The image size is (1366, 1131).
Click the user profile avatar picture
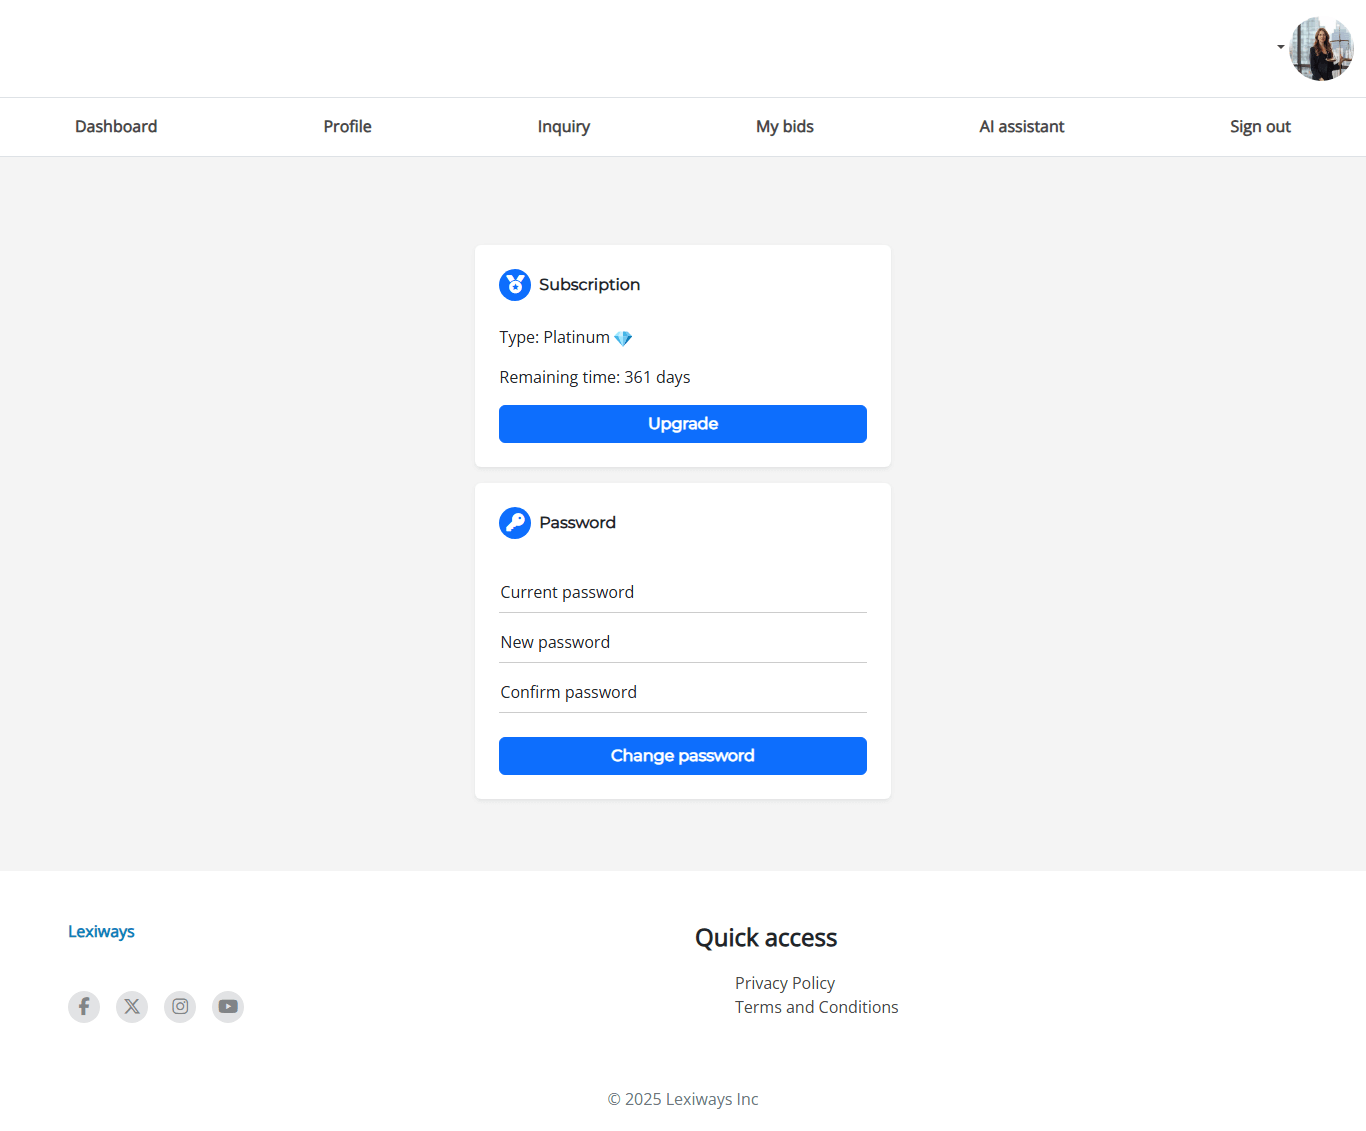pos(1321,48)
